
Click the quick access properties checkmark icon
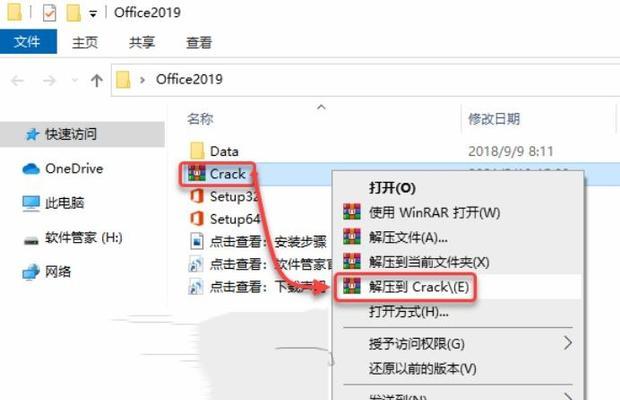coord(49,13)
